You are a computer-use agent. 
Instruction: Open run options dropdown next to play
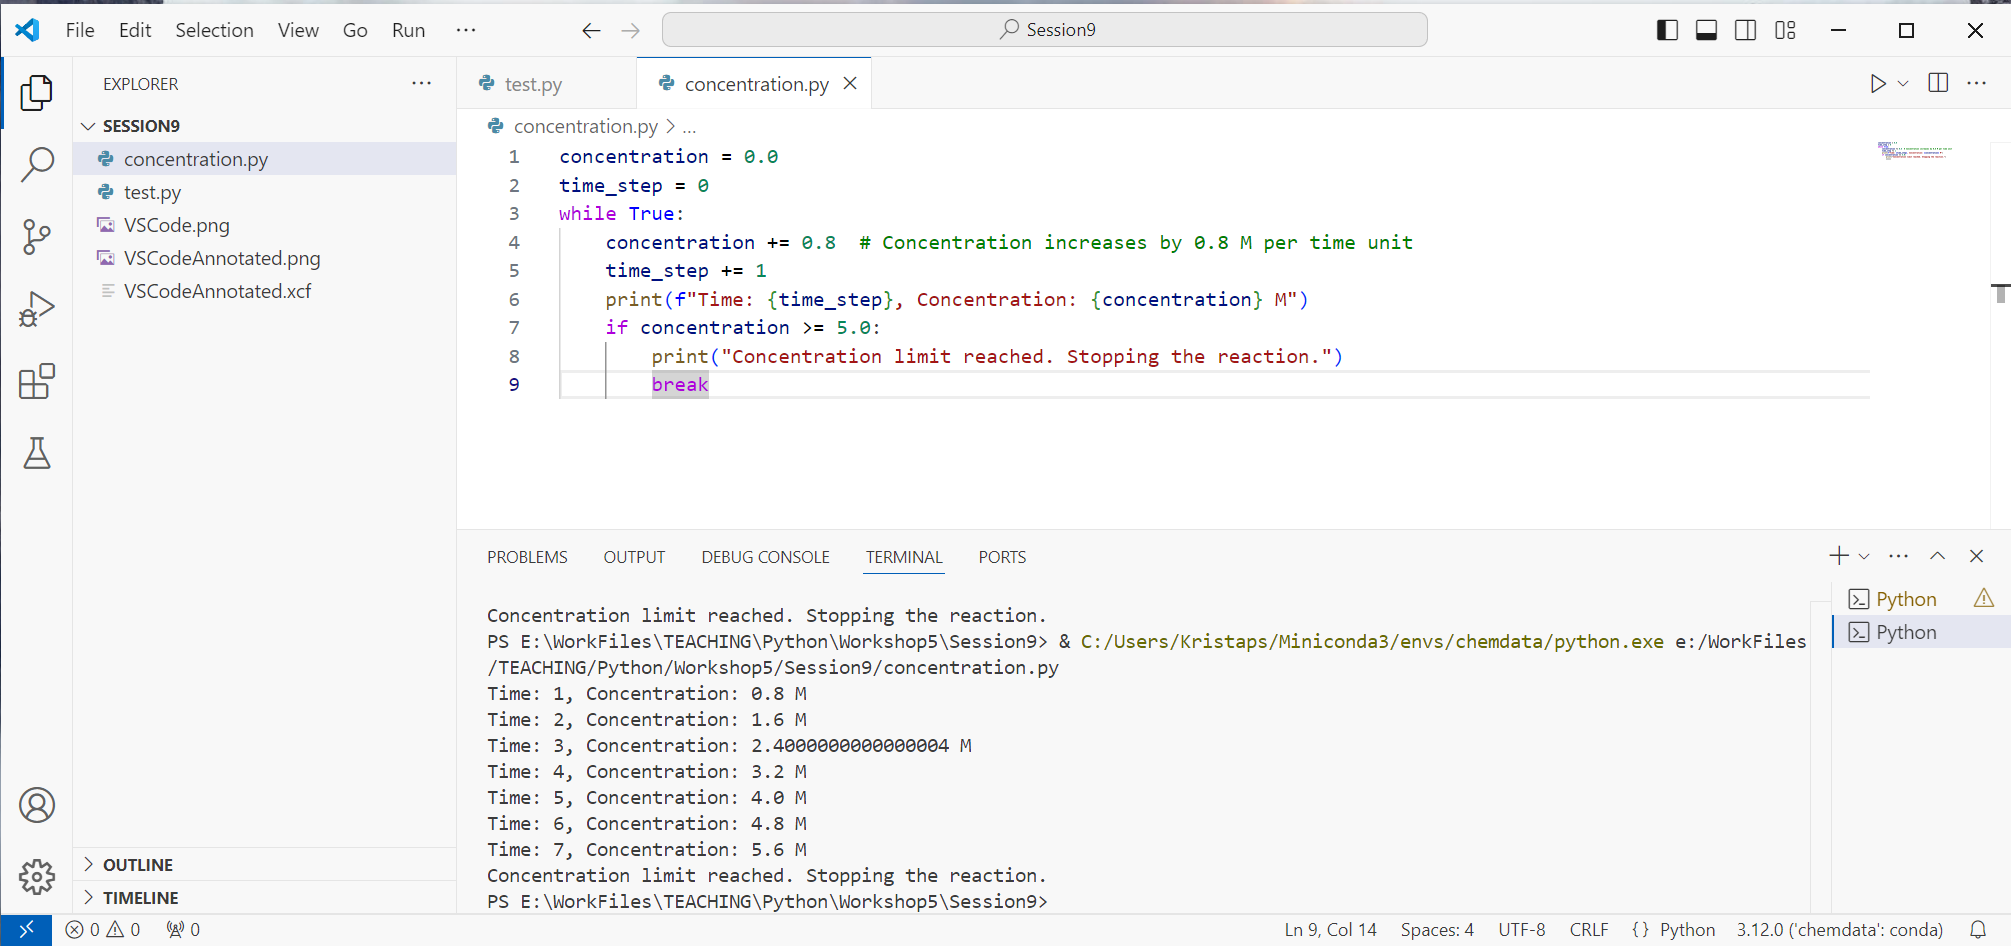pos(1903,84)
